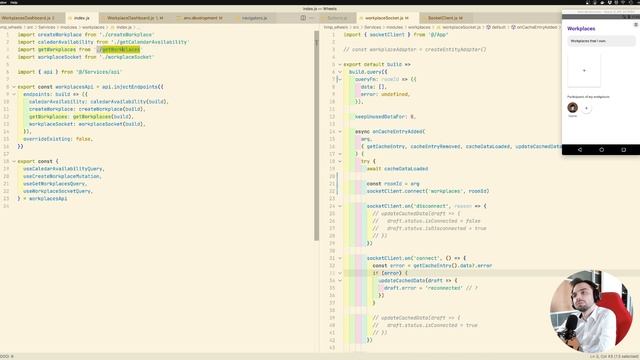Viewport: 640px width, 360px height.
Task: Tap the Android home navigation button
Action: [601, 150]
